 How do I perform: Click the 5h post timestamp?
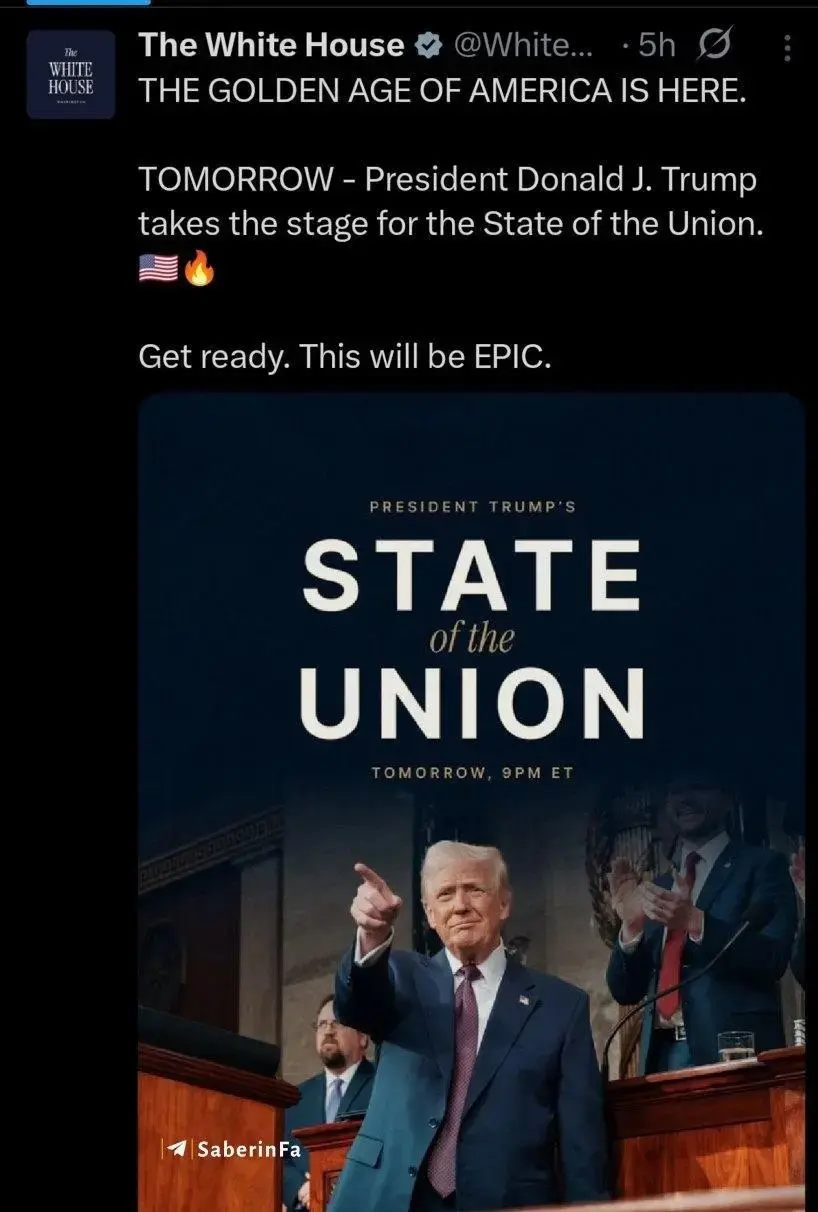click(656, 45)
